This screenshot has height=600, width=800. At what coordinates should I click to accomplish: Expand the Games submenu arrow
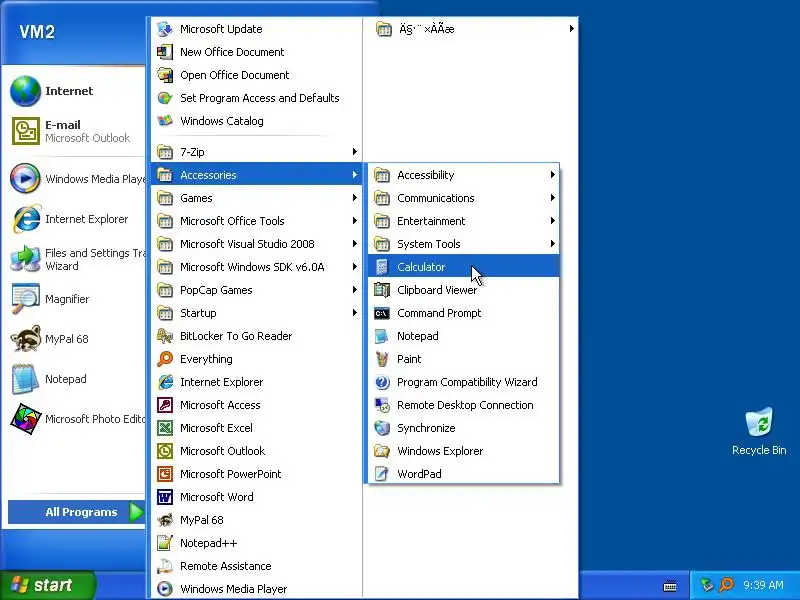click(355, 197)
